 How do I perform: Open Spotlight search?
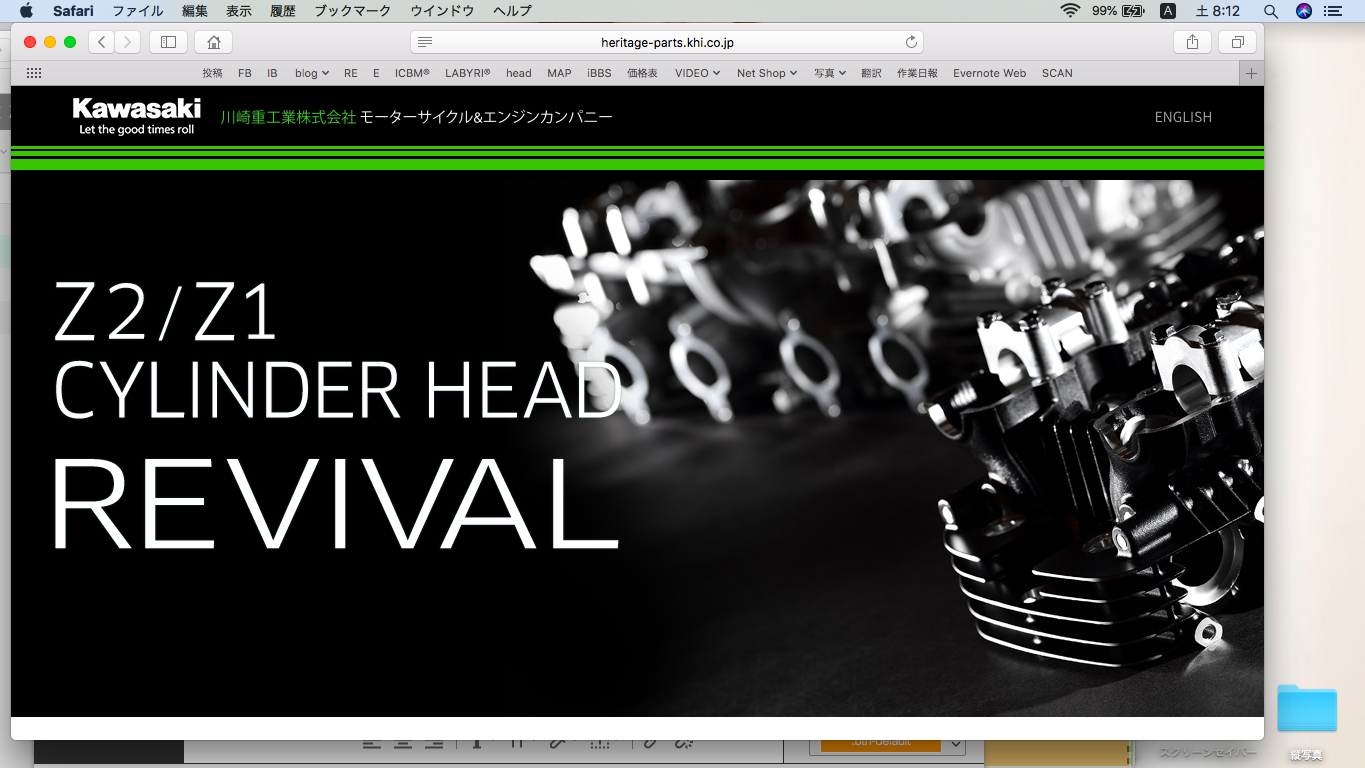[1271, 11]
